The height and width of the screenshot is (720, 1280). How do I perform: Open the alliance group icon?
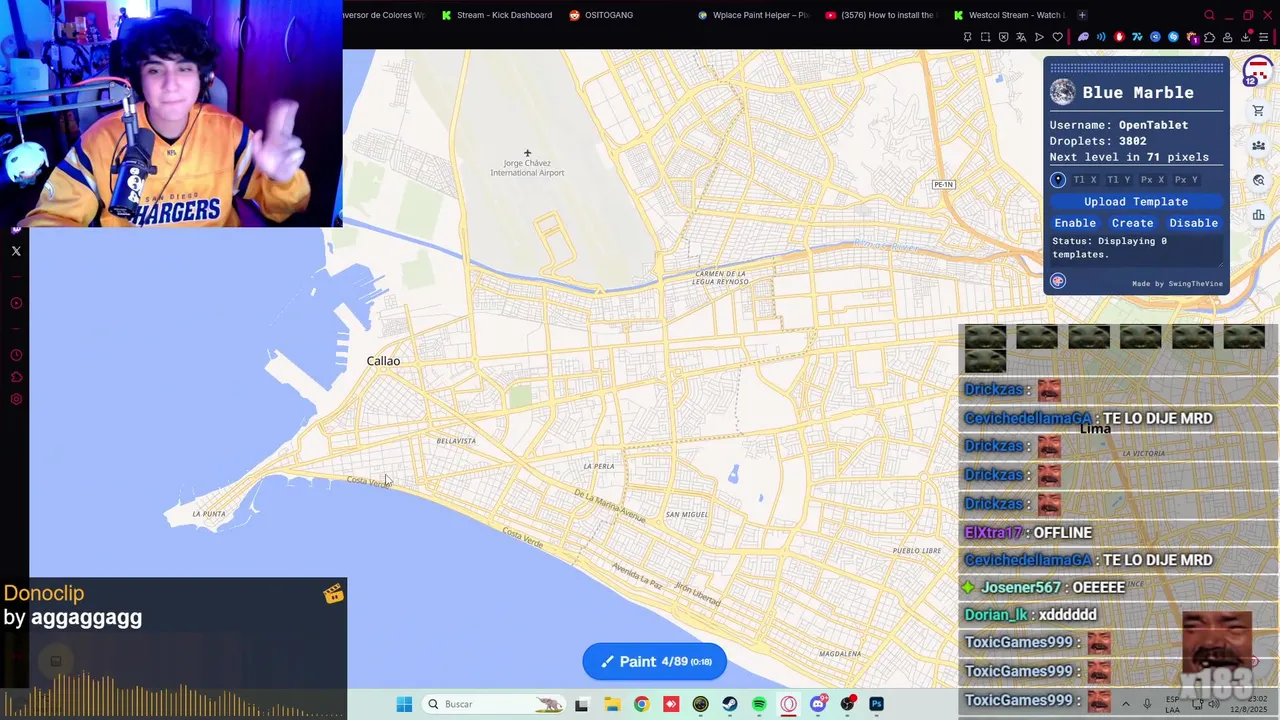click(1258, 145)
